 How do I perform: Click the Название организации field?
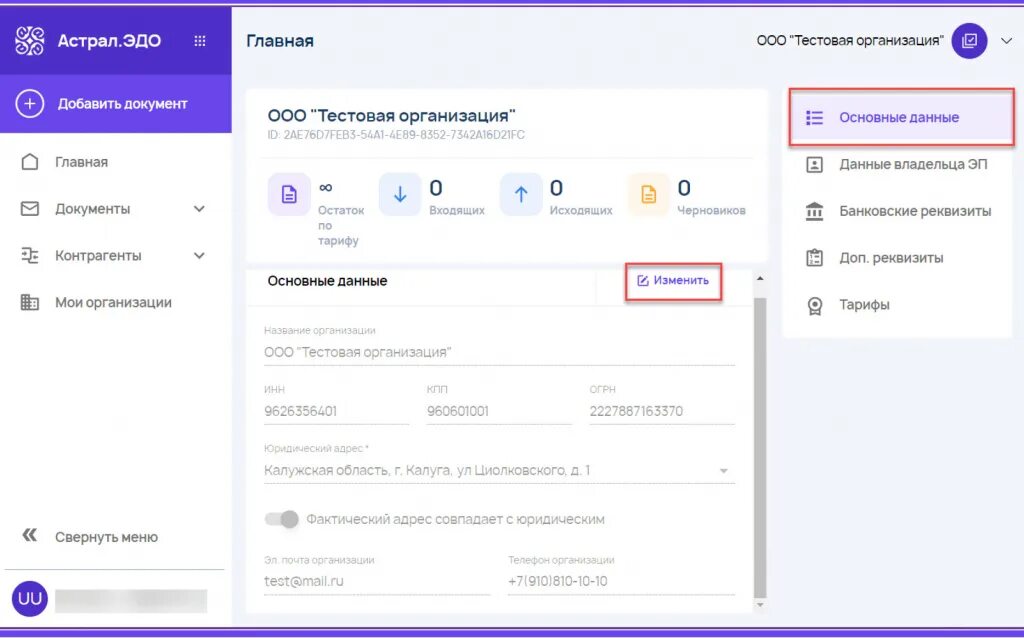[x=499, y=353]
